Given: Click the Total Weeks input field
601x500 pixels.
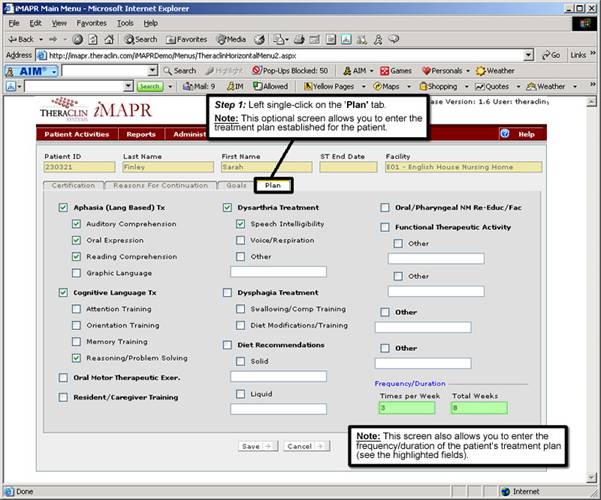Looking at the screenshot, I should [478, 408].
